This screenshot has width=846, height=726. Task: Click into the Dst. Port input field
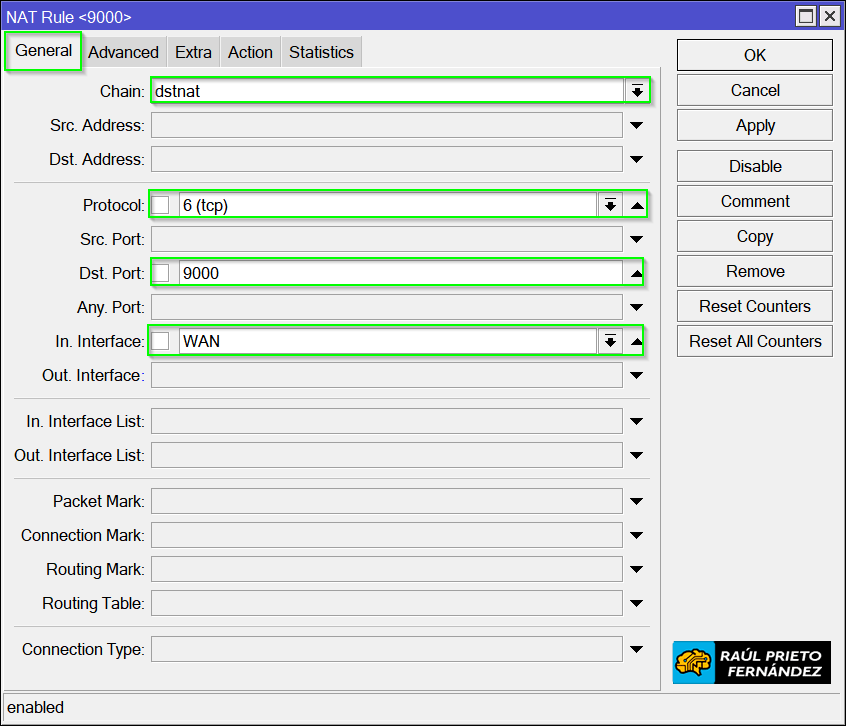coord(400,273)
